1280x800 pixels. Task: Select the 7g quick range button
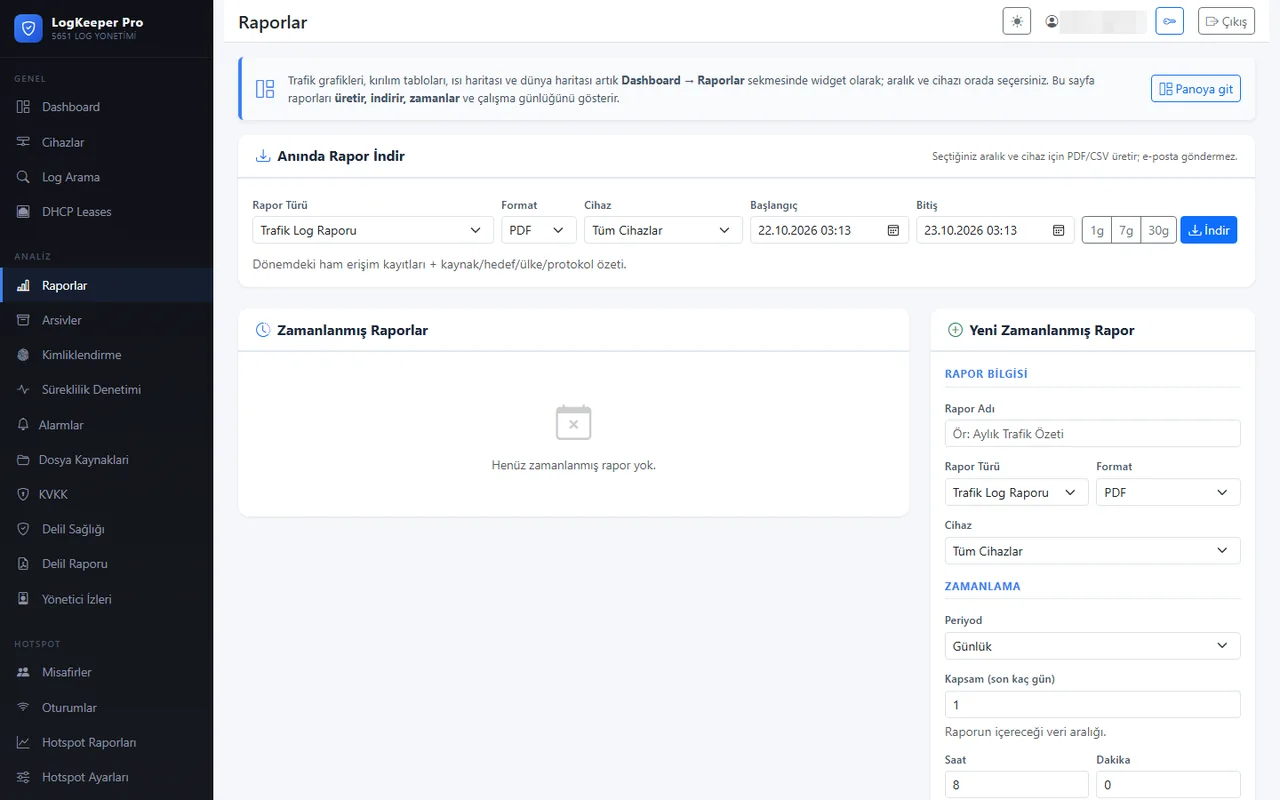[x=1126, y=230]
